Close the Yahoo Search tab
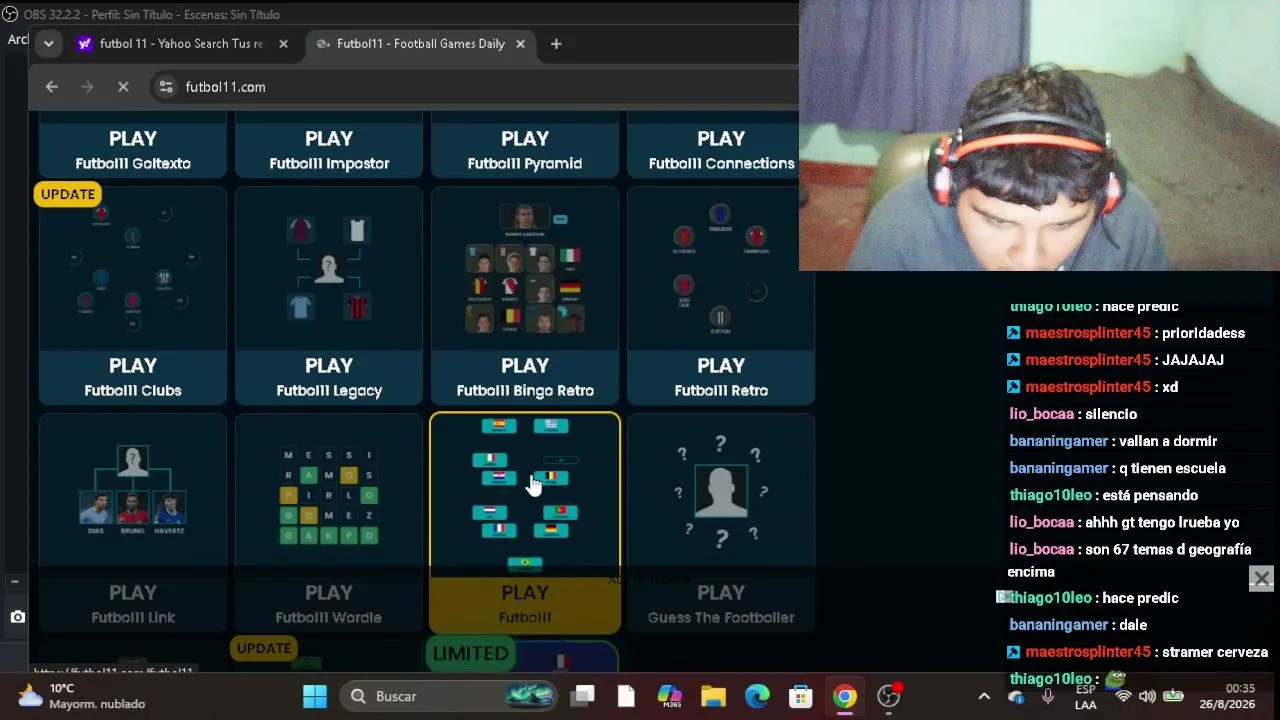Viewport: 1280px width, 720px height. click(x=283, y=44)
